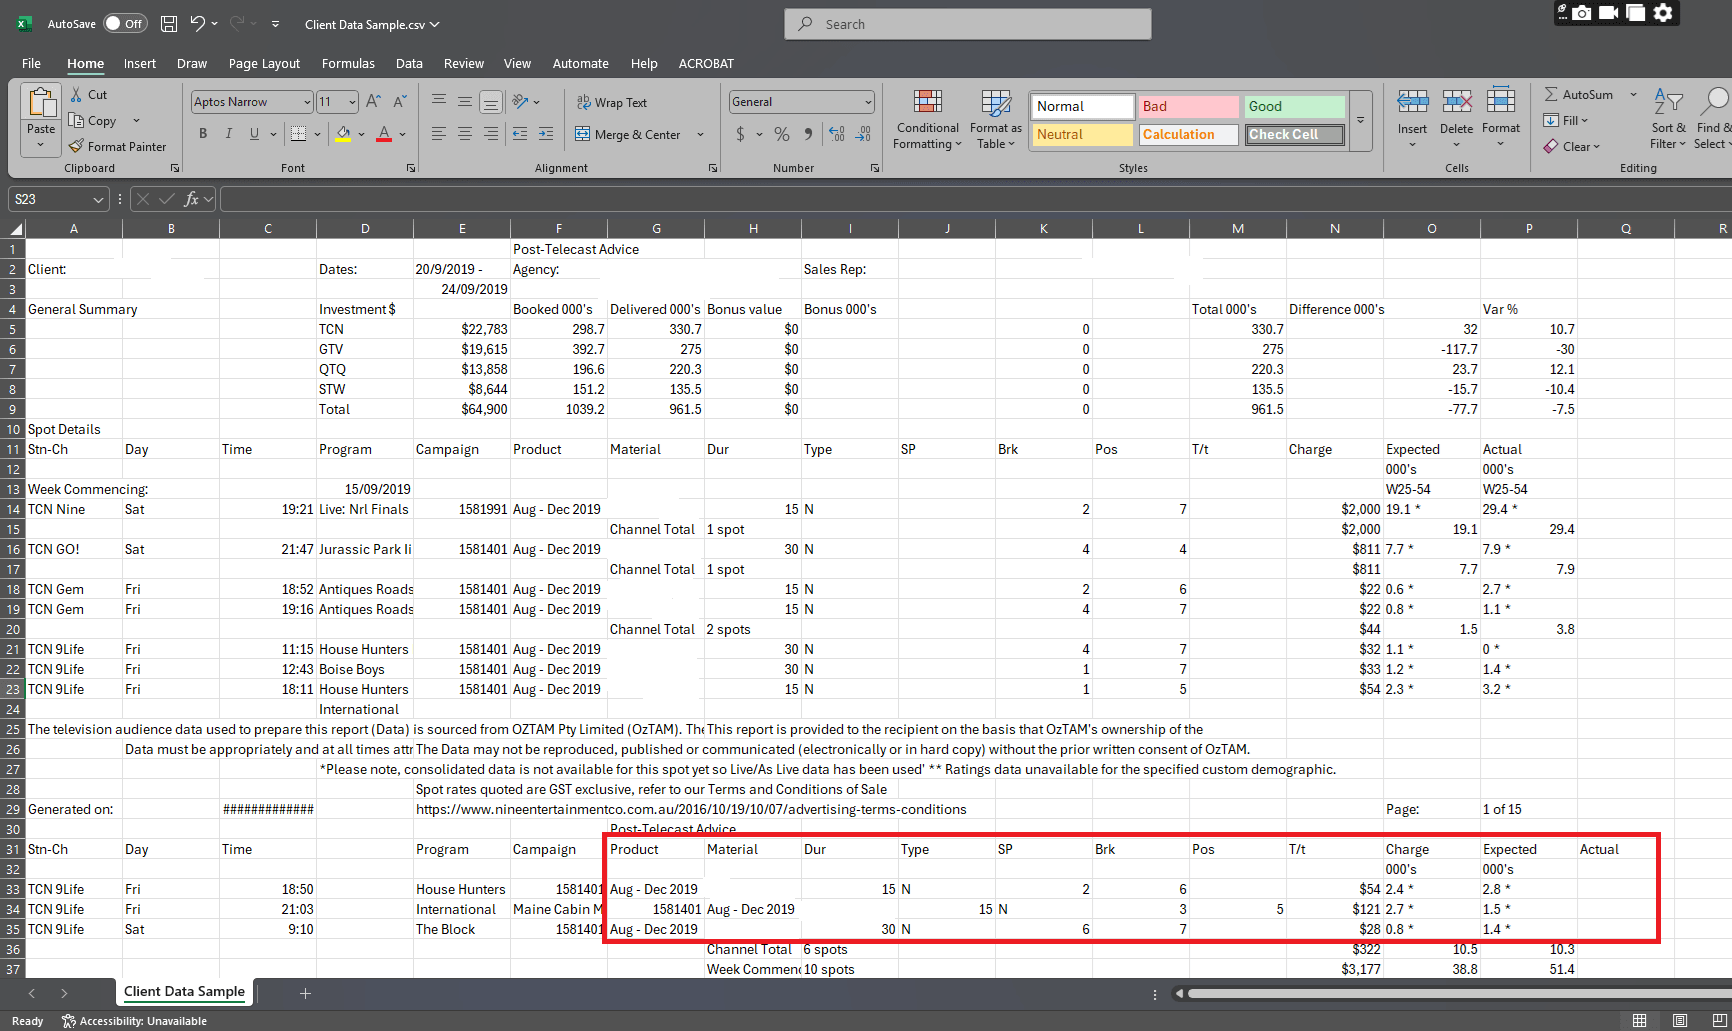The height and width of the screenshot is (1031, 1732).
Task: Toggle Bold formatting
Action: pos(203,133)
